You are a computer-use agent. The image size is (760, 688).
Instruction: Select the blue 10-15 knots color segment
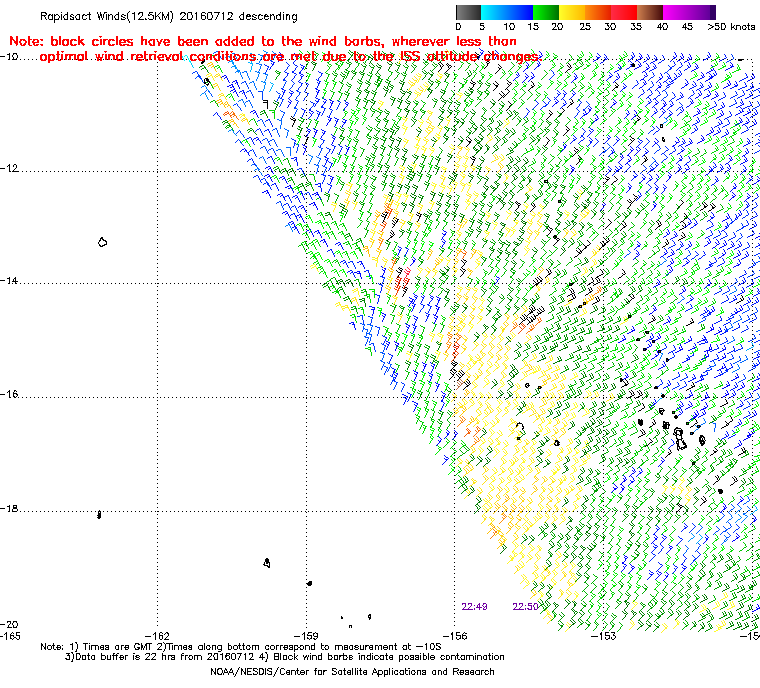click(520, 12)
